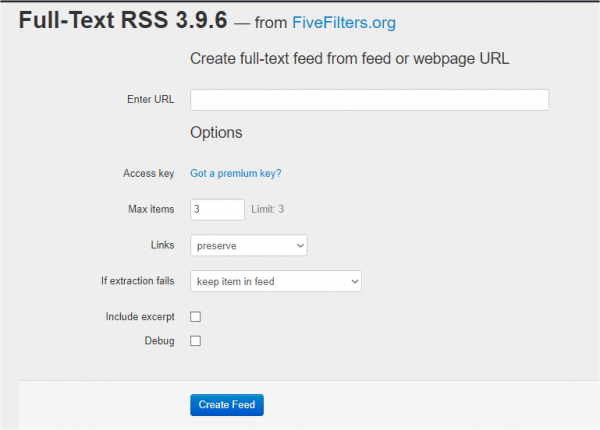
Task: Click the Enter URL text field
Action: (x=369, y=100)
